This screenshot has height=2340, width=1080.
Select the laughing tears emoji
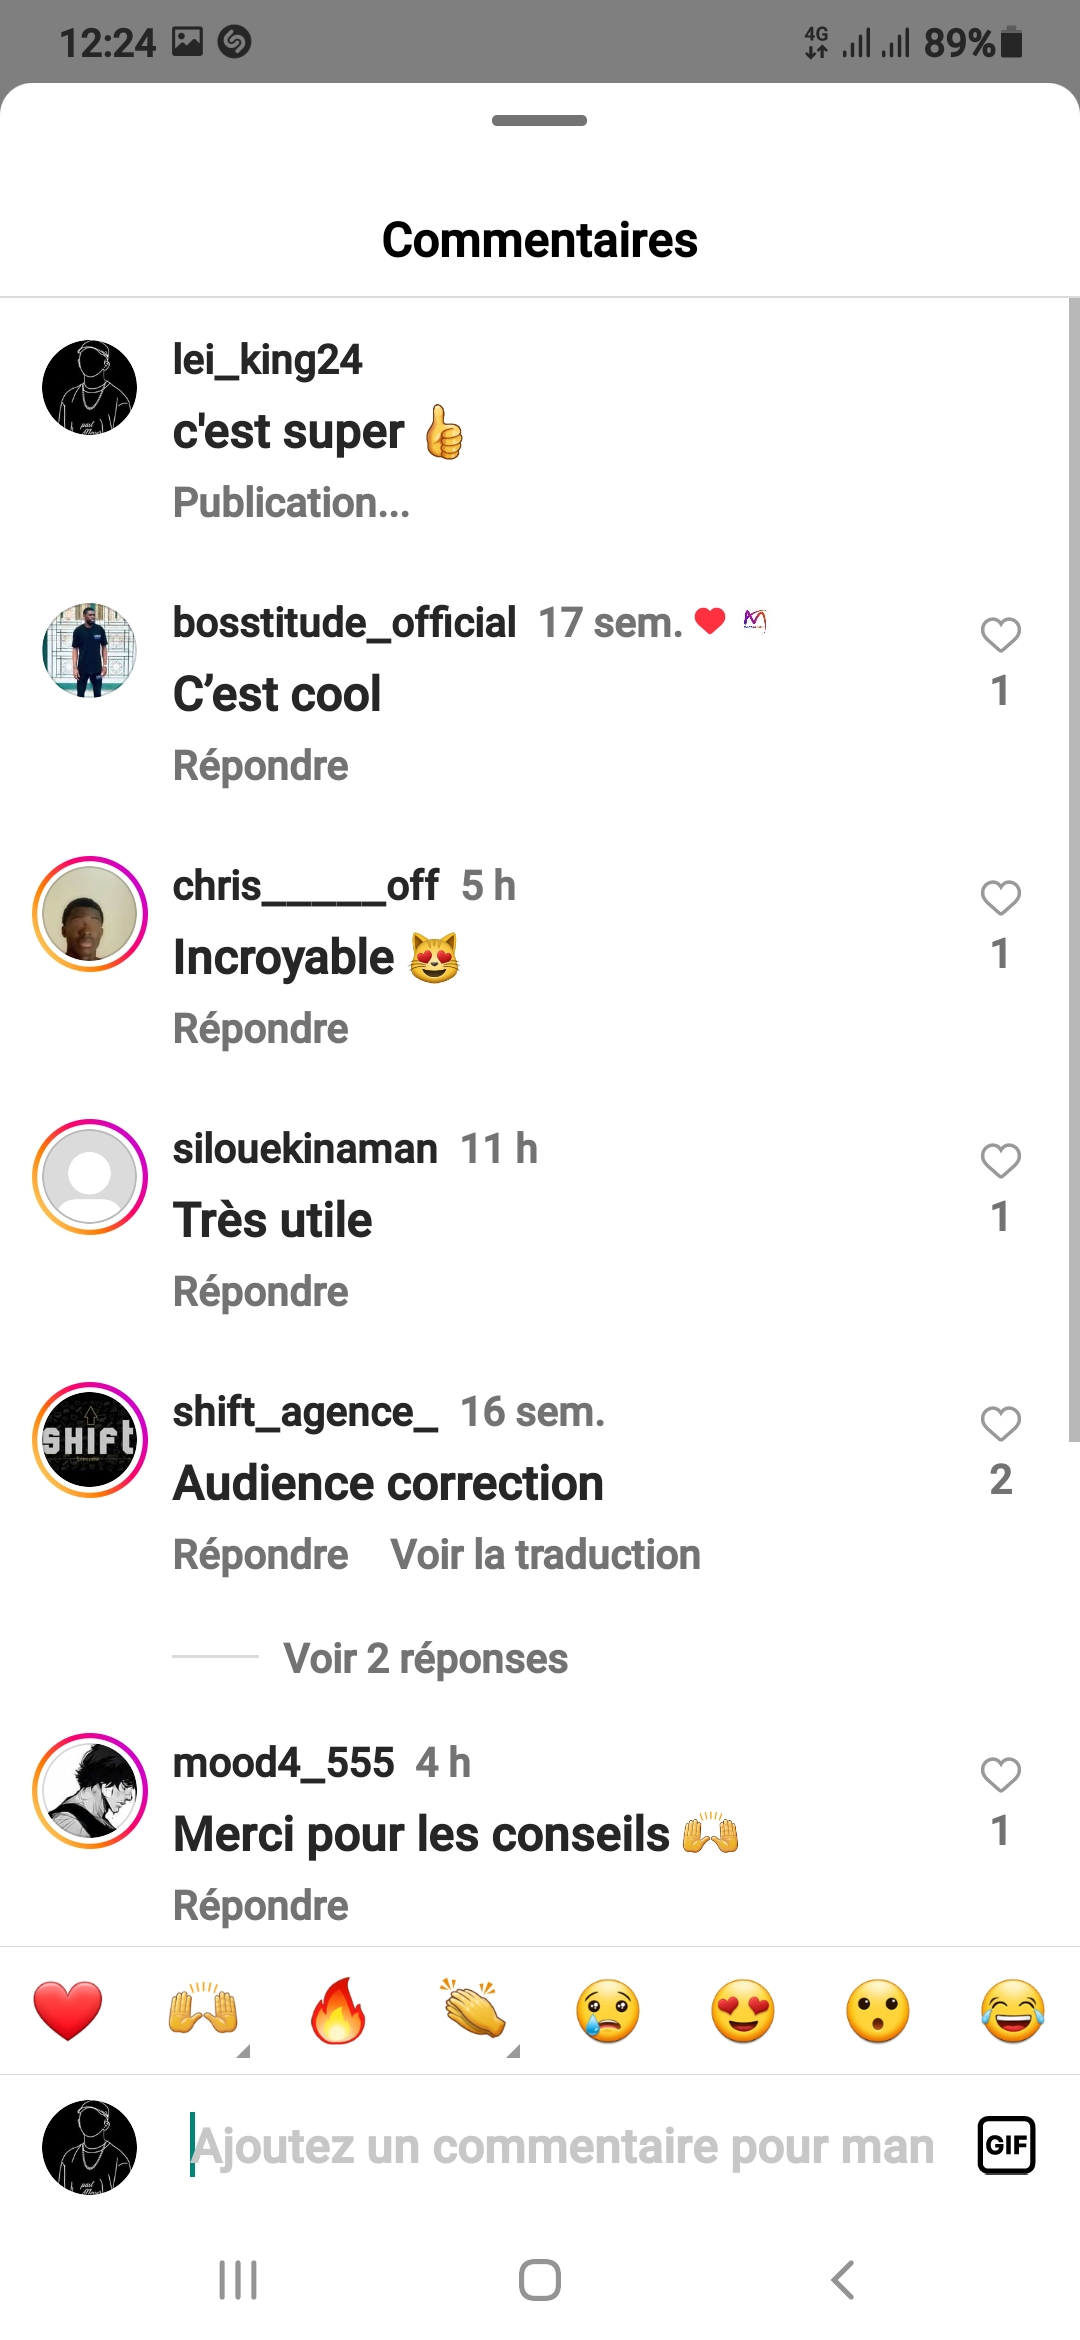(x=1013, y=2010)
